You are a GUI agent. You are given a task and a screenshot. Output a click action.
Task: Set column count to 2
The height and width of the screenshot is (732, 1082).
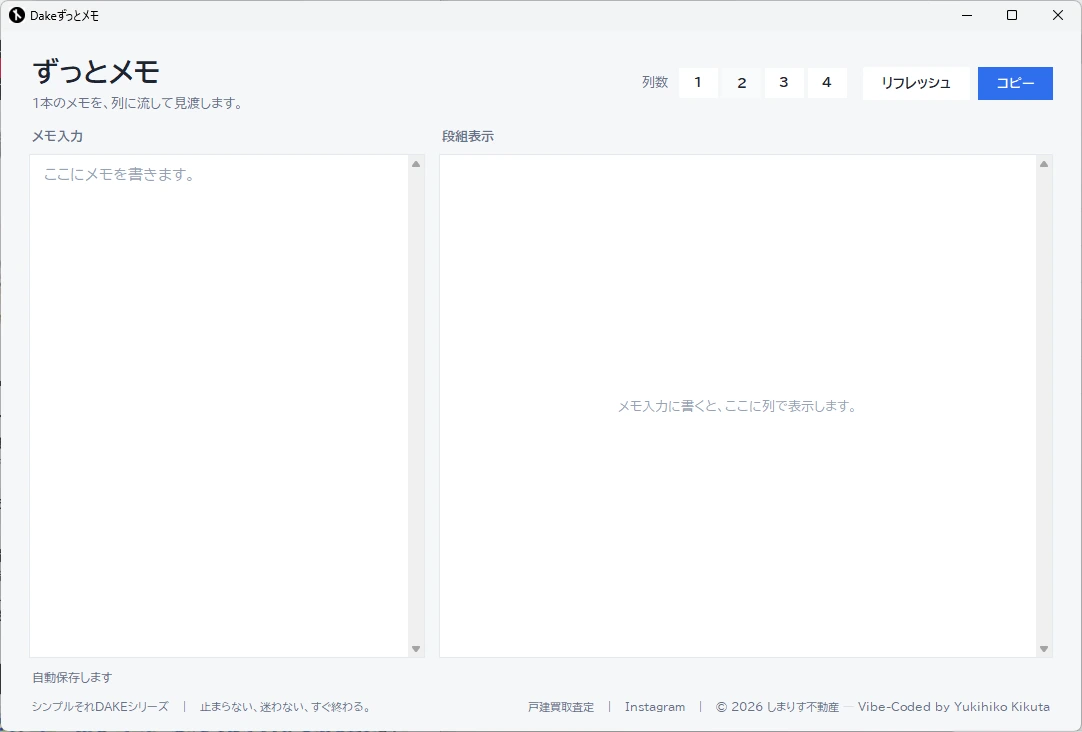tap(741, 83)
